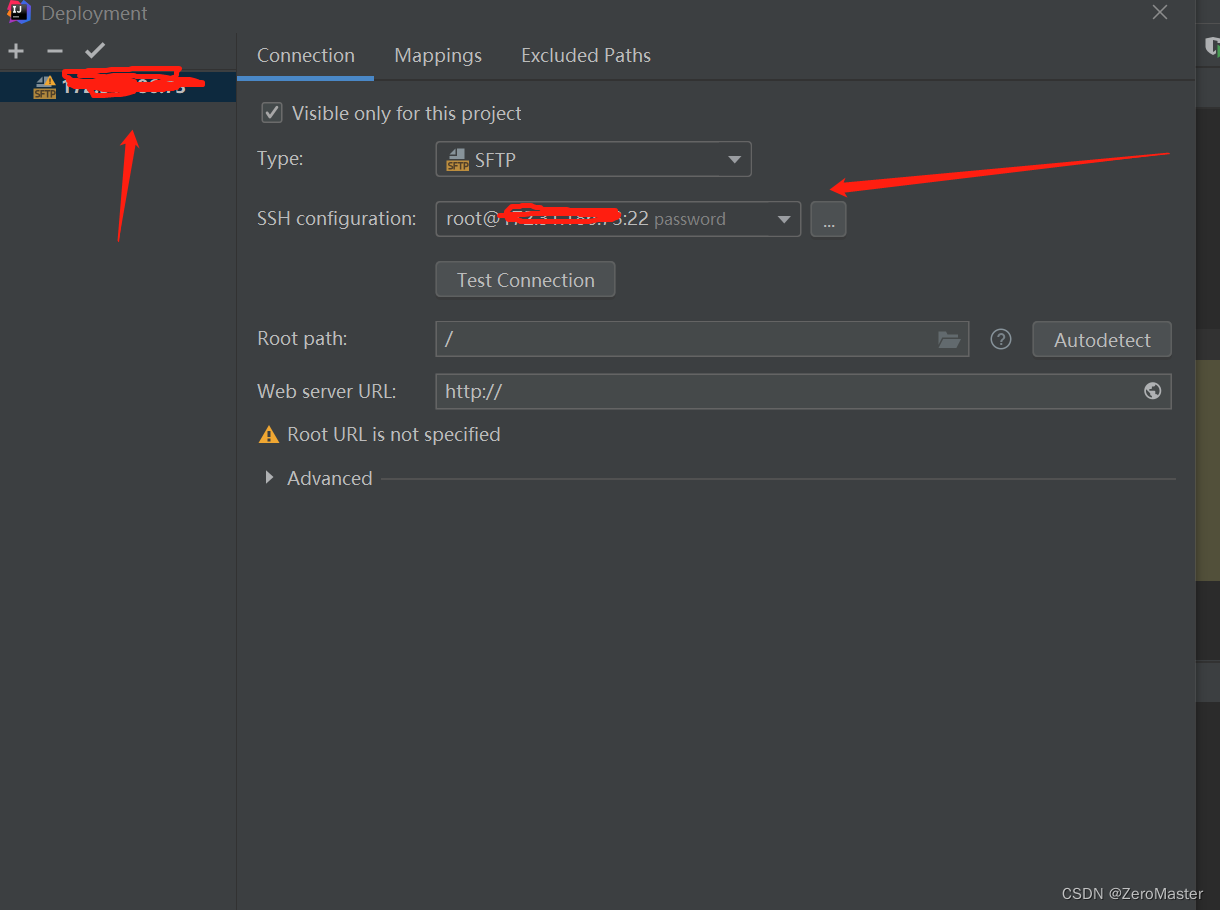This screenshot has width=1220, height=910.
Task: Select the SFTP server entry in list
Action: pyautogui.click(x=118, y=87)
